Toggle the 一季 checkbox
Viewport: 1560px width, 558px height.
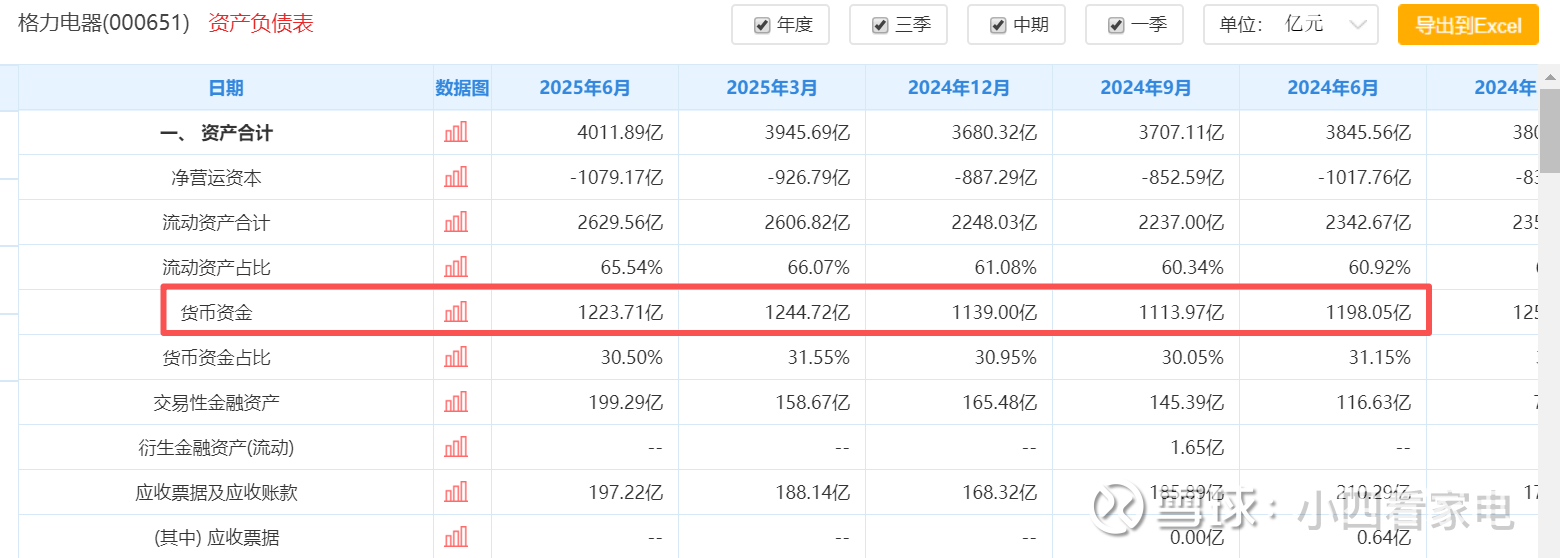point(1116,25)
